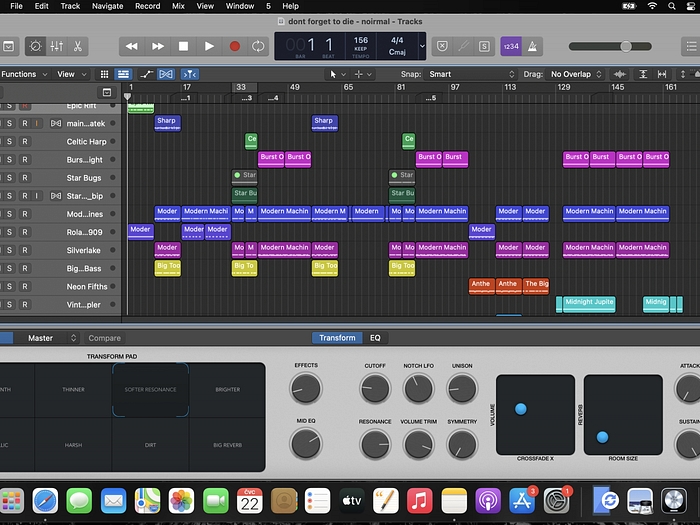Switch to the EQ tab
This screenshot has width=700, height=525.
point(375,338)
